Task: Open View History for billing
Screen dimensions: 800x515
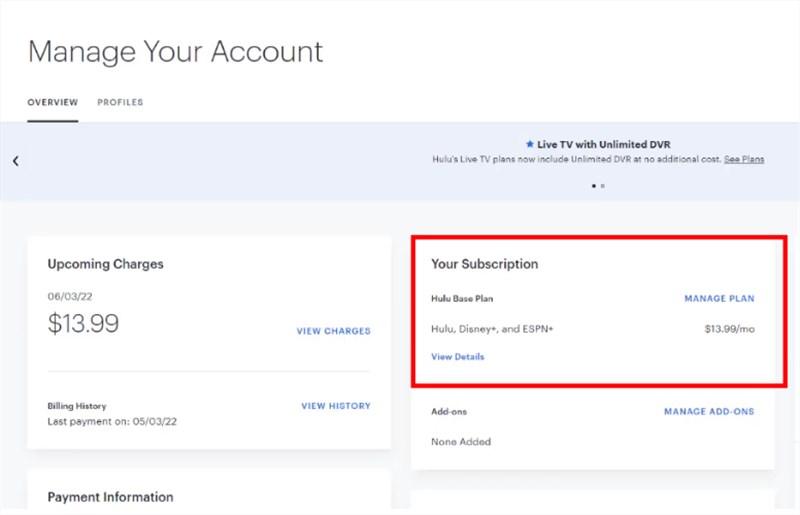Action: (336, 406)
